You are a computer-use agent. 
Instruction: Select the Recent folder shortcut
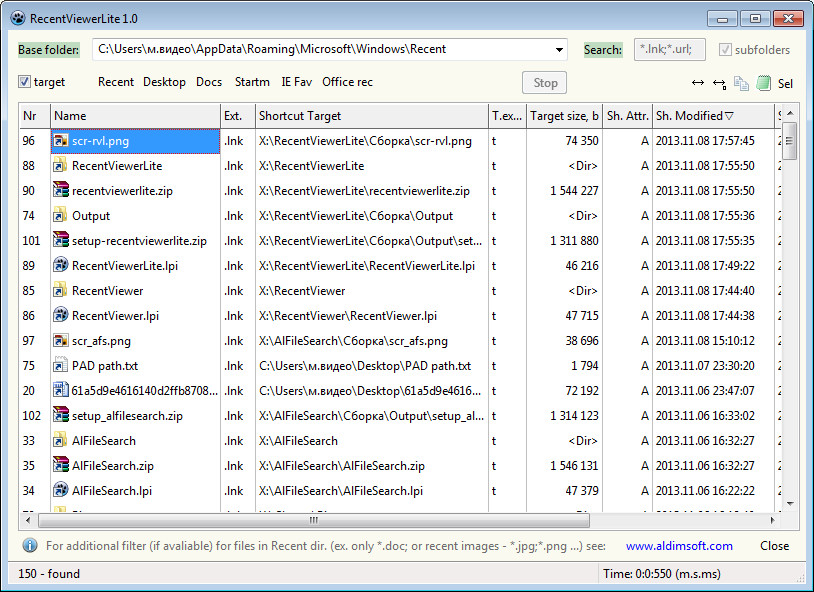[x=116, y=82]
